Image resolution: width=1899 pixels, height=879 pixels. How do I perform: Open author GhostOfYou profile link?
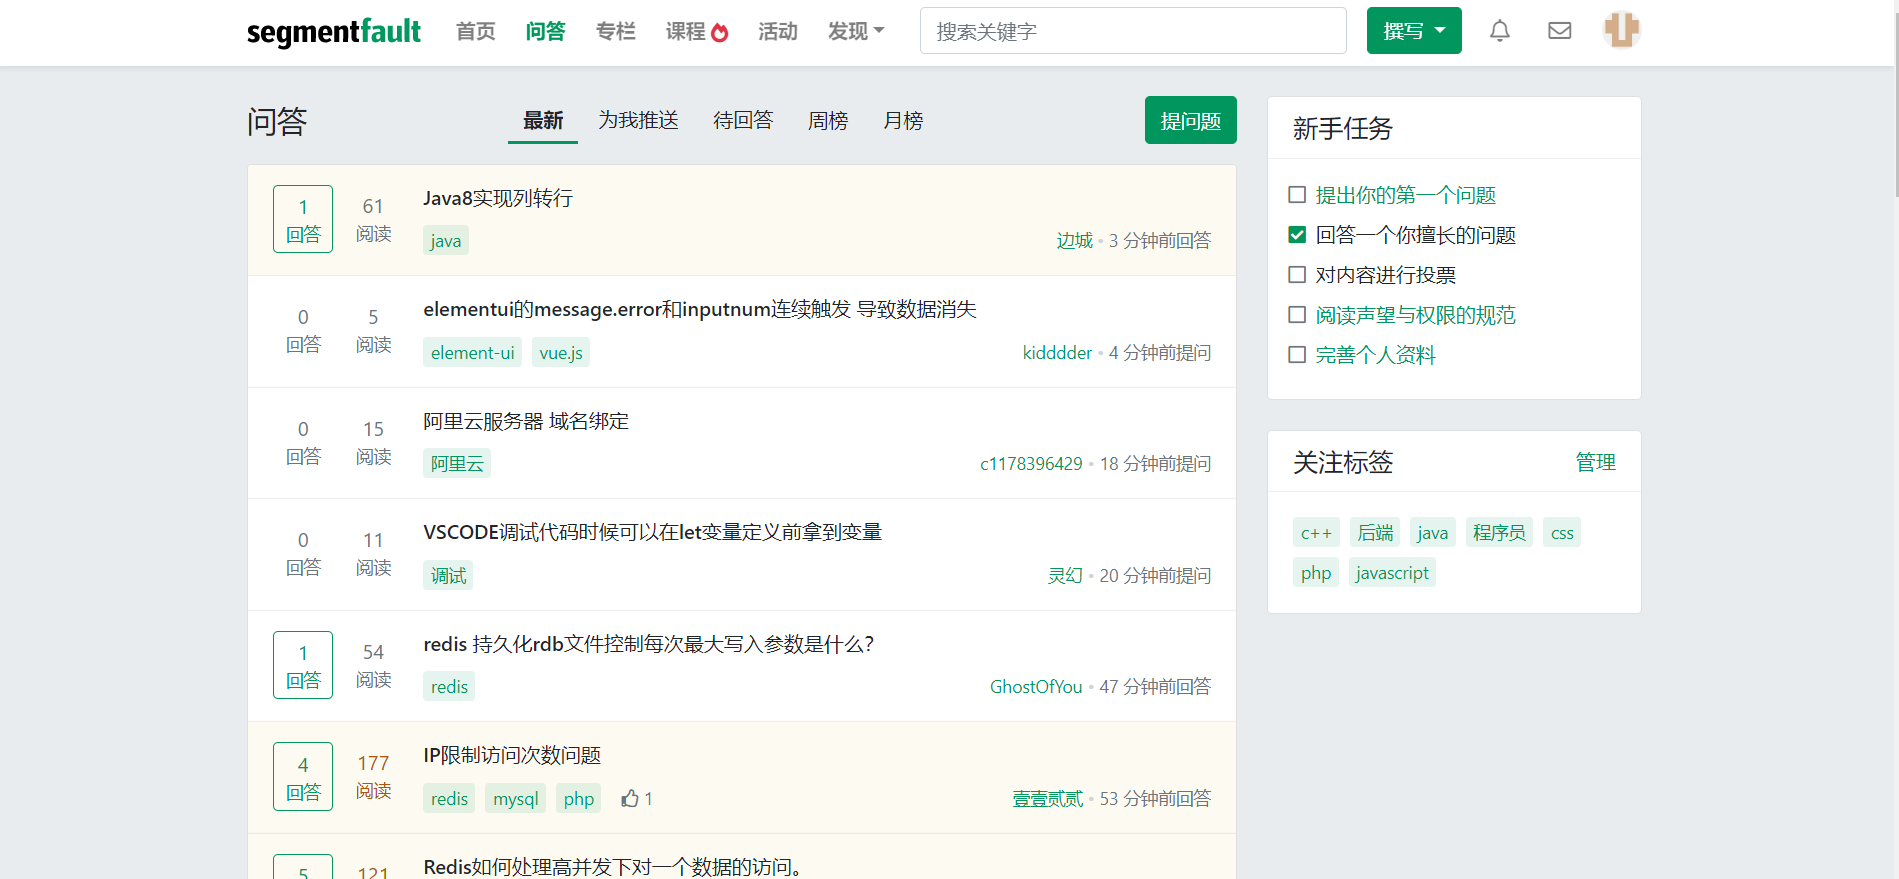pos(1036,686)
